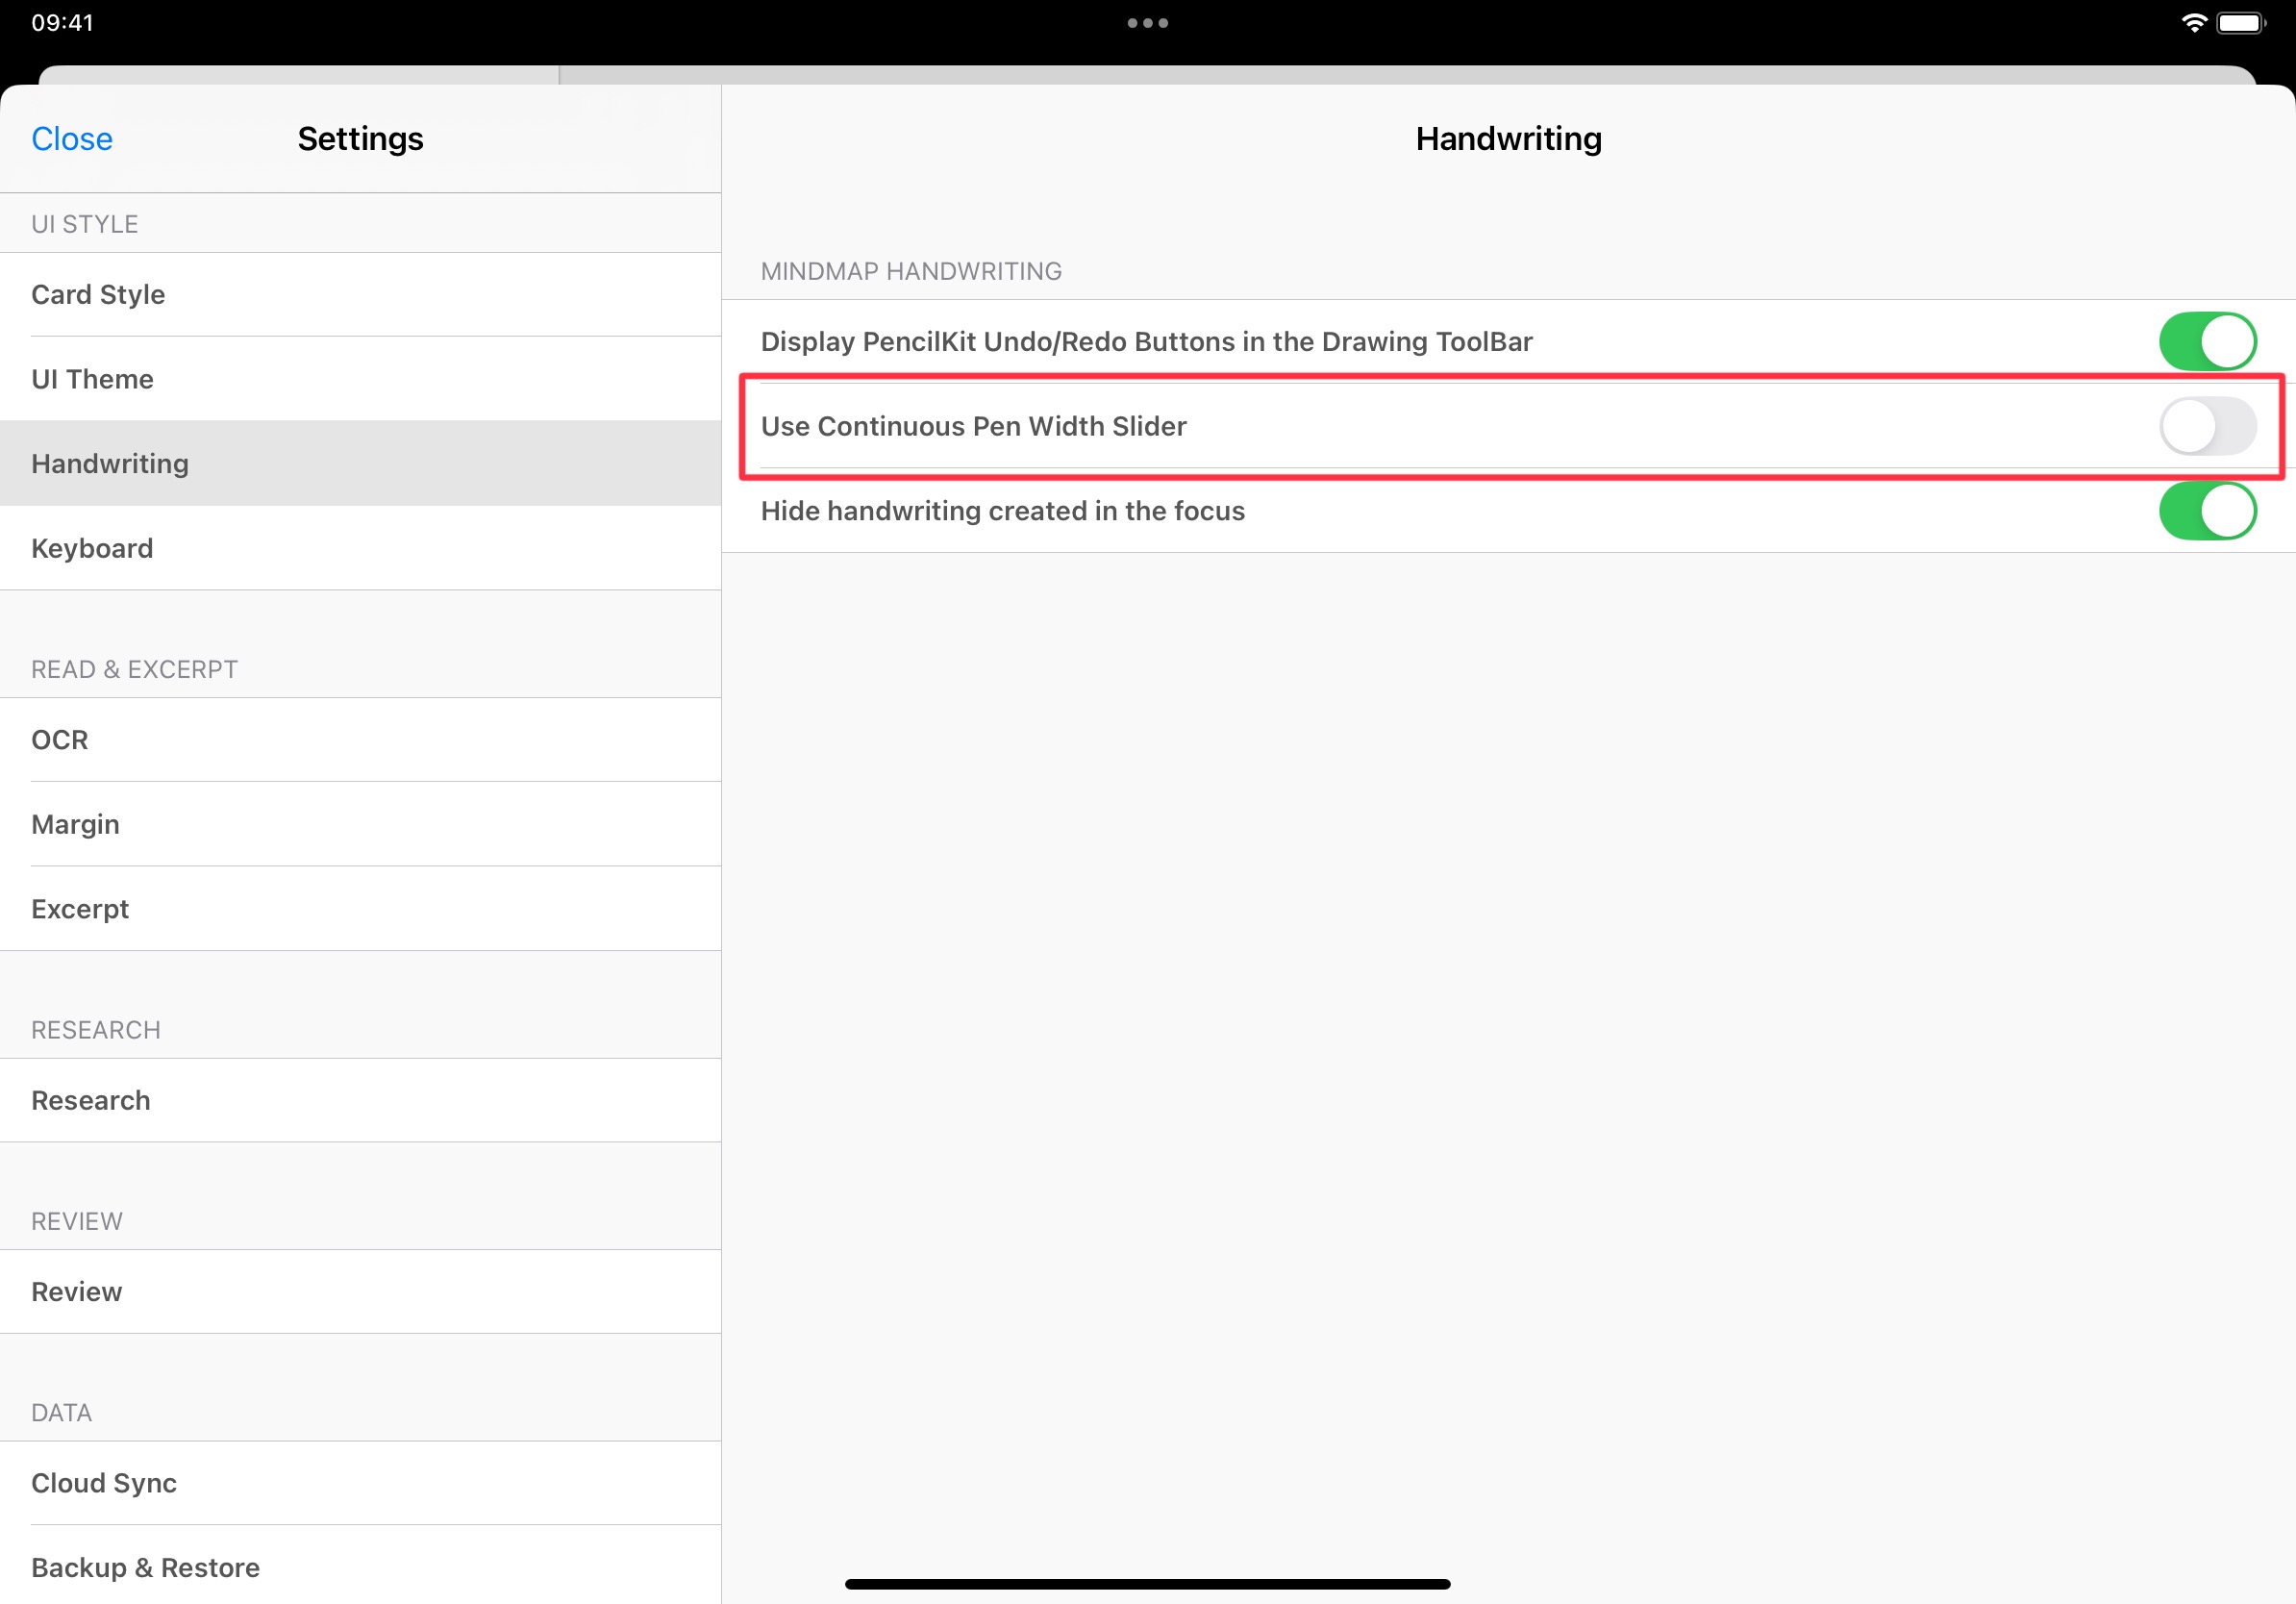Tap the Wi-Fi status icon
Screen dimensions: 2296x1604
2193,23
